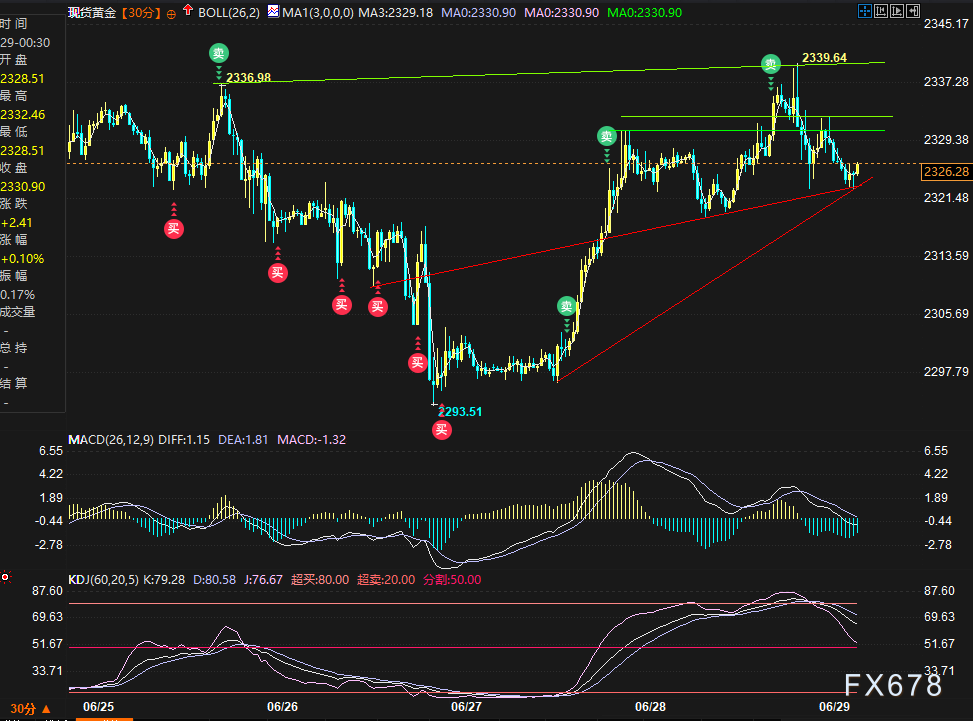The image size is (973, 721).
Task: Click the 2339.64 high price label
Action: click(824, 58)
